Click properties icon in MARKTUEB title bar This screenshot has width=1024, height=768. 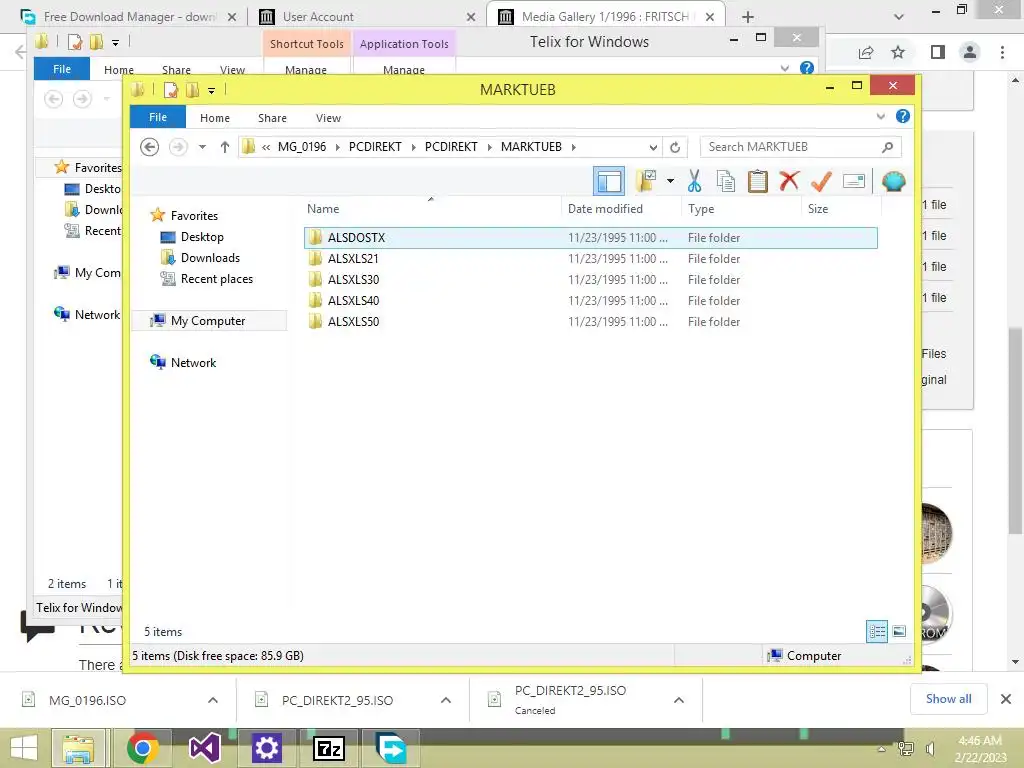click(171, 89)
